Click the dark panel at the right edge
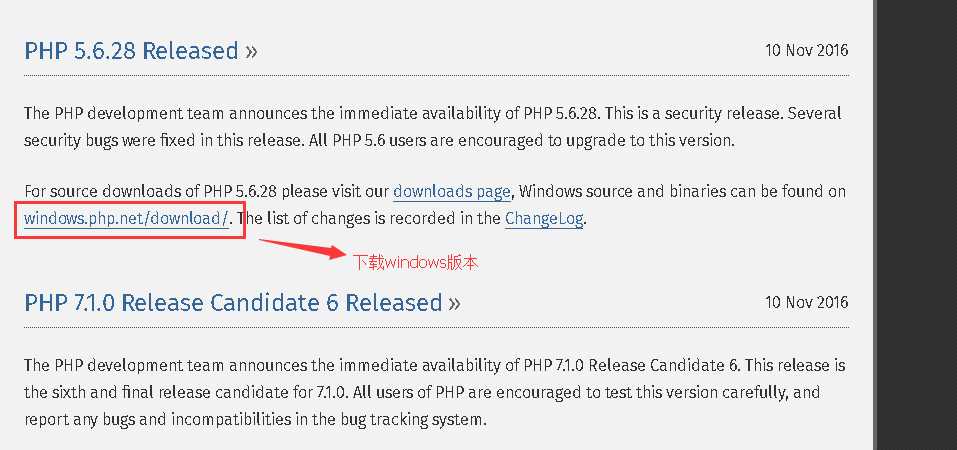The image size is (957, 450). (x=915, y=225)
